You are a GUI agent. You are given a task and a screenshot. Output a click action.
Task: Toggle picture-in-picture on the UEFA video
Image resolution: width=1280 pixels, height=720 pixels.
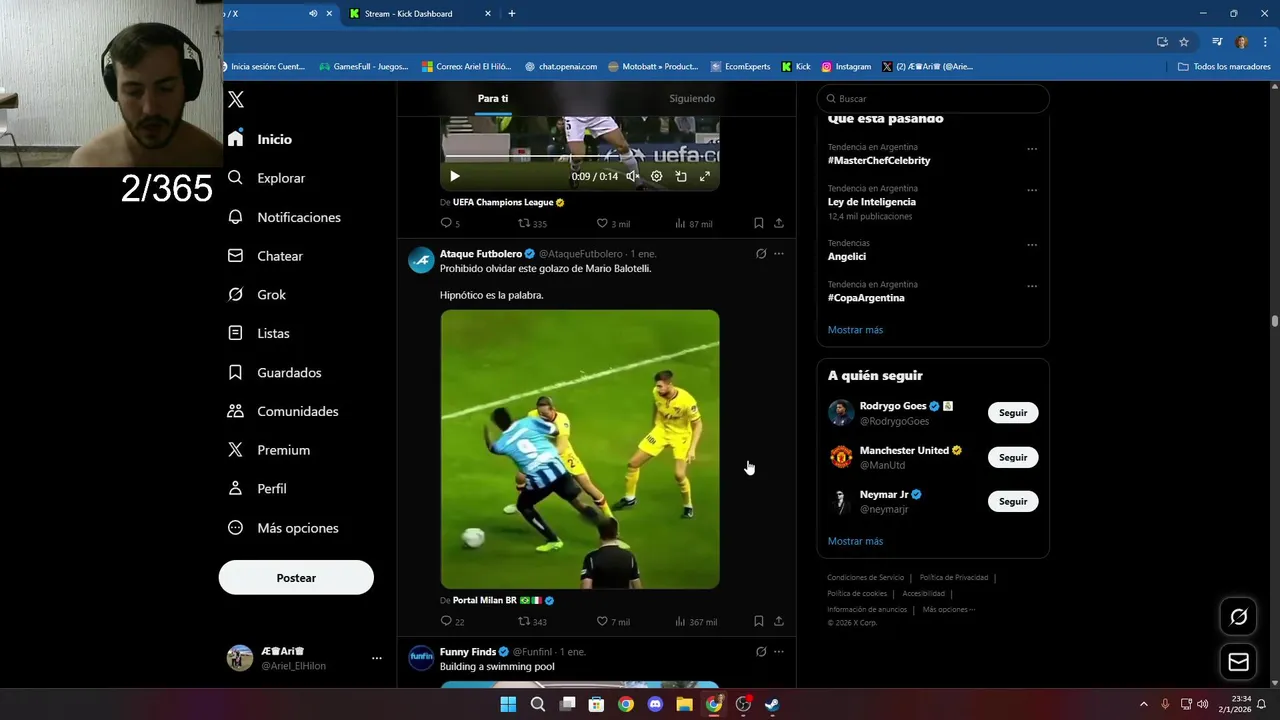[x=681, y=176]
